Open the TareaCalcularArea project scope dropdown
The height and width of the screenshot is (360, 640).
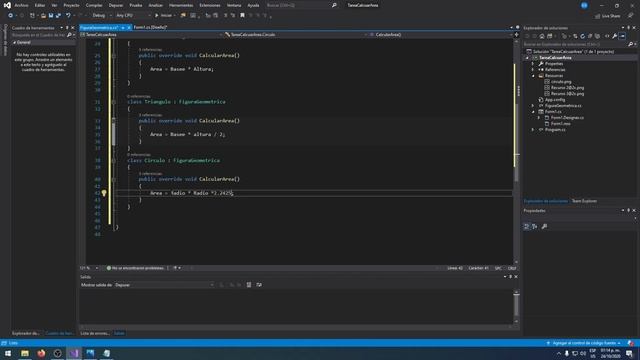[x=151, y=35]
